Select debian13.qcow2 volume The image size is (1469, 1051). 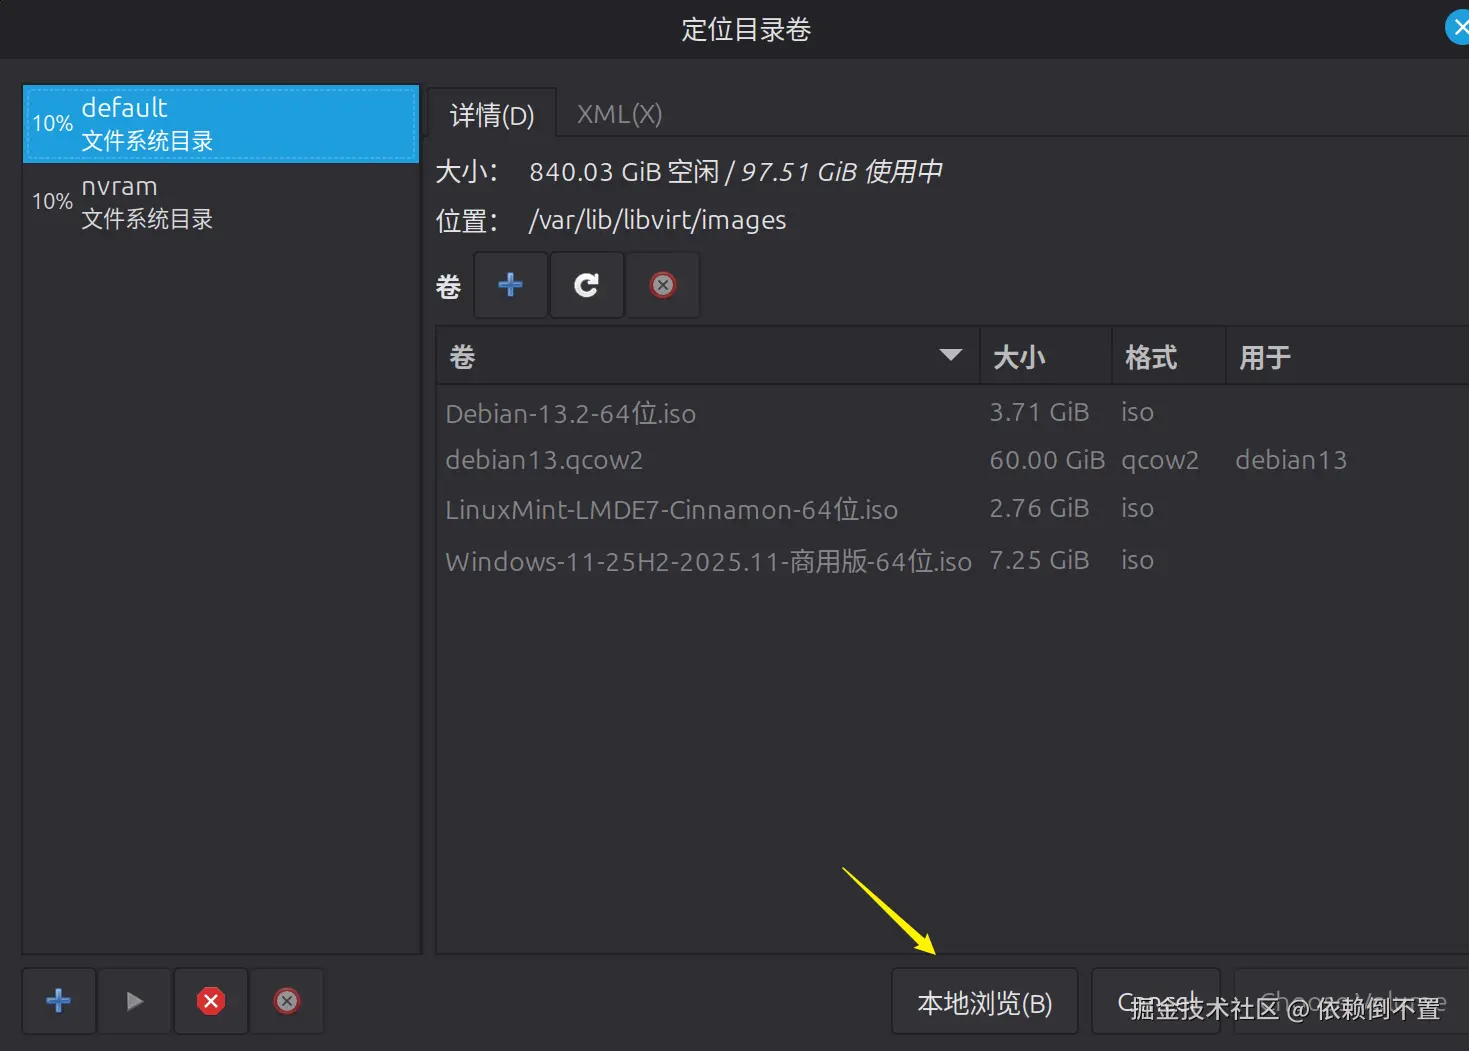(544, 460)
